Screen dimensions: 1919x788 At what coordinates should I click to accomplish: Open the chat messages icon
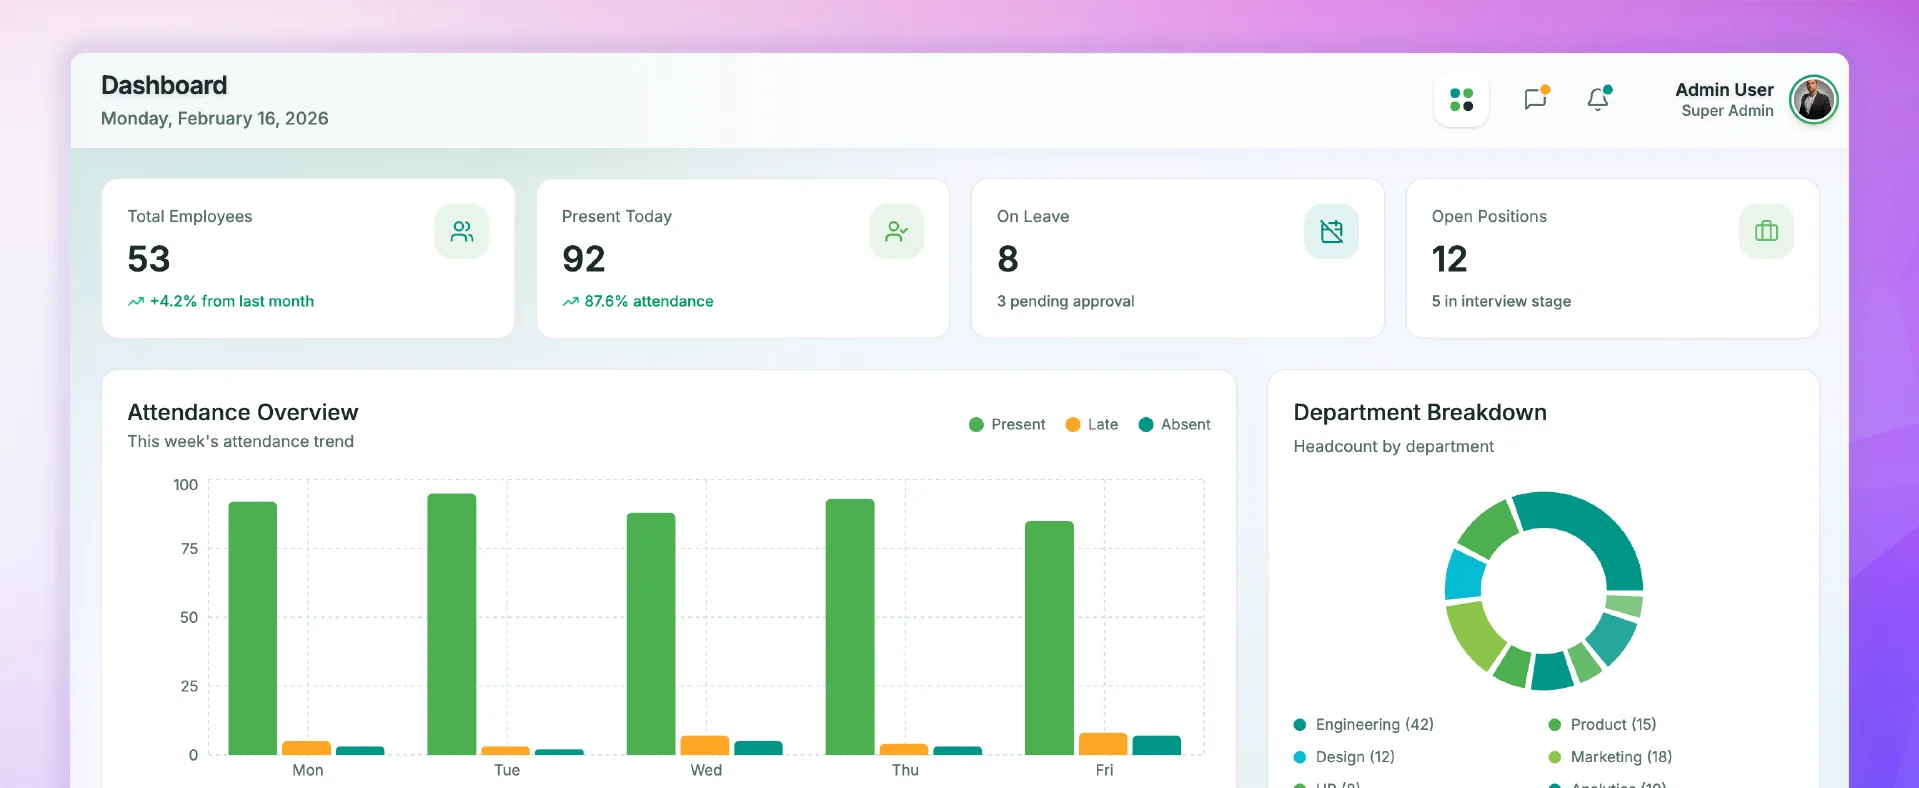click(x=1535, y=99)
